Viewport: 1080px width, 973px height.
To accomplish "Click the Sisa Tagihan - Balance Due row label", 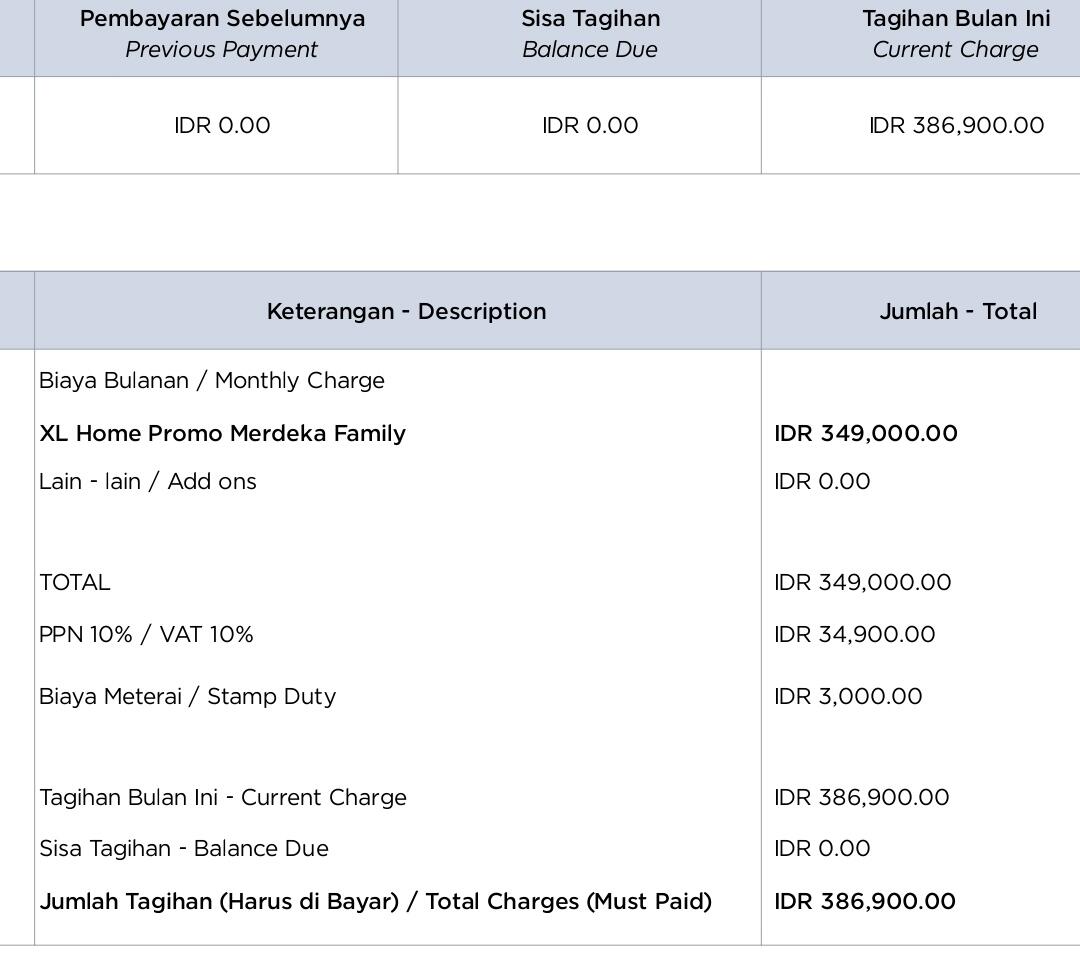I will coord(184,849).
